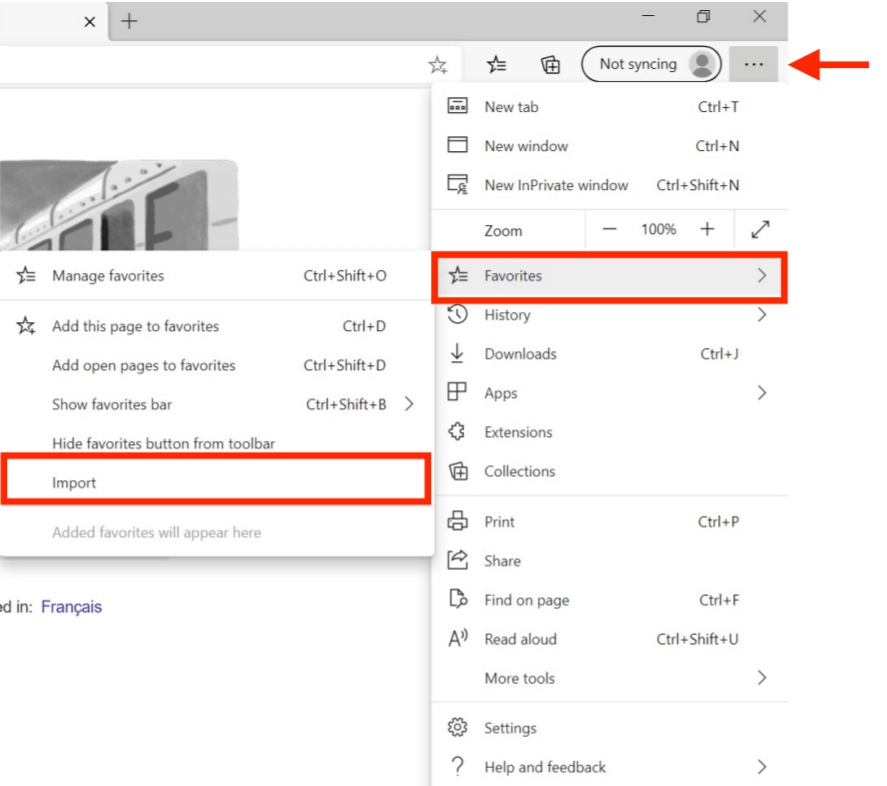Viewport: 887px width, 786px height.
Task: Expand the Apps submenu arrow
Action: (x=762, y=393)
